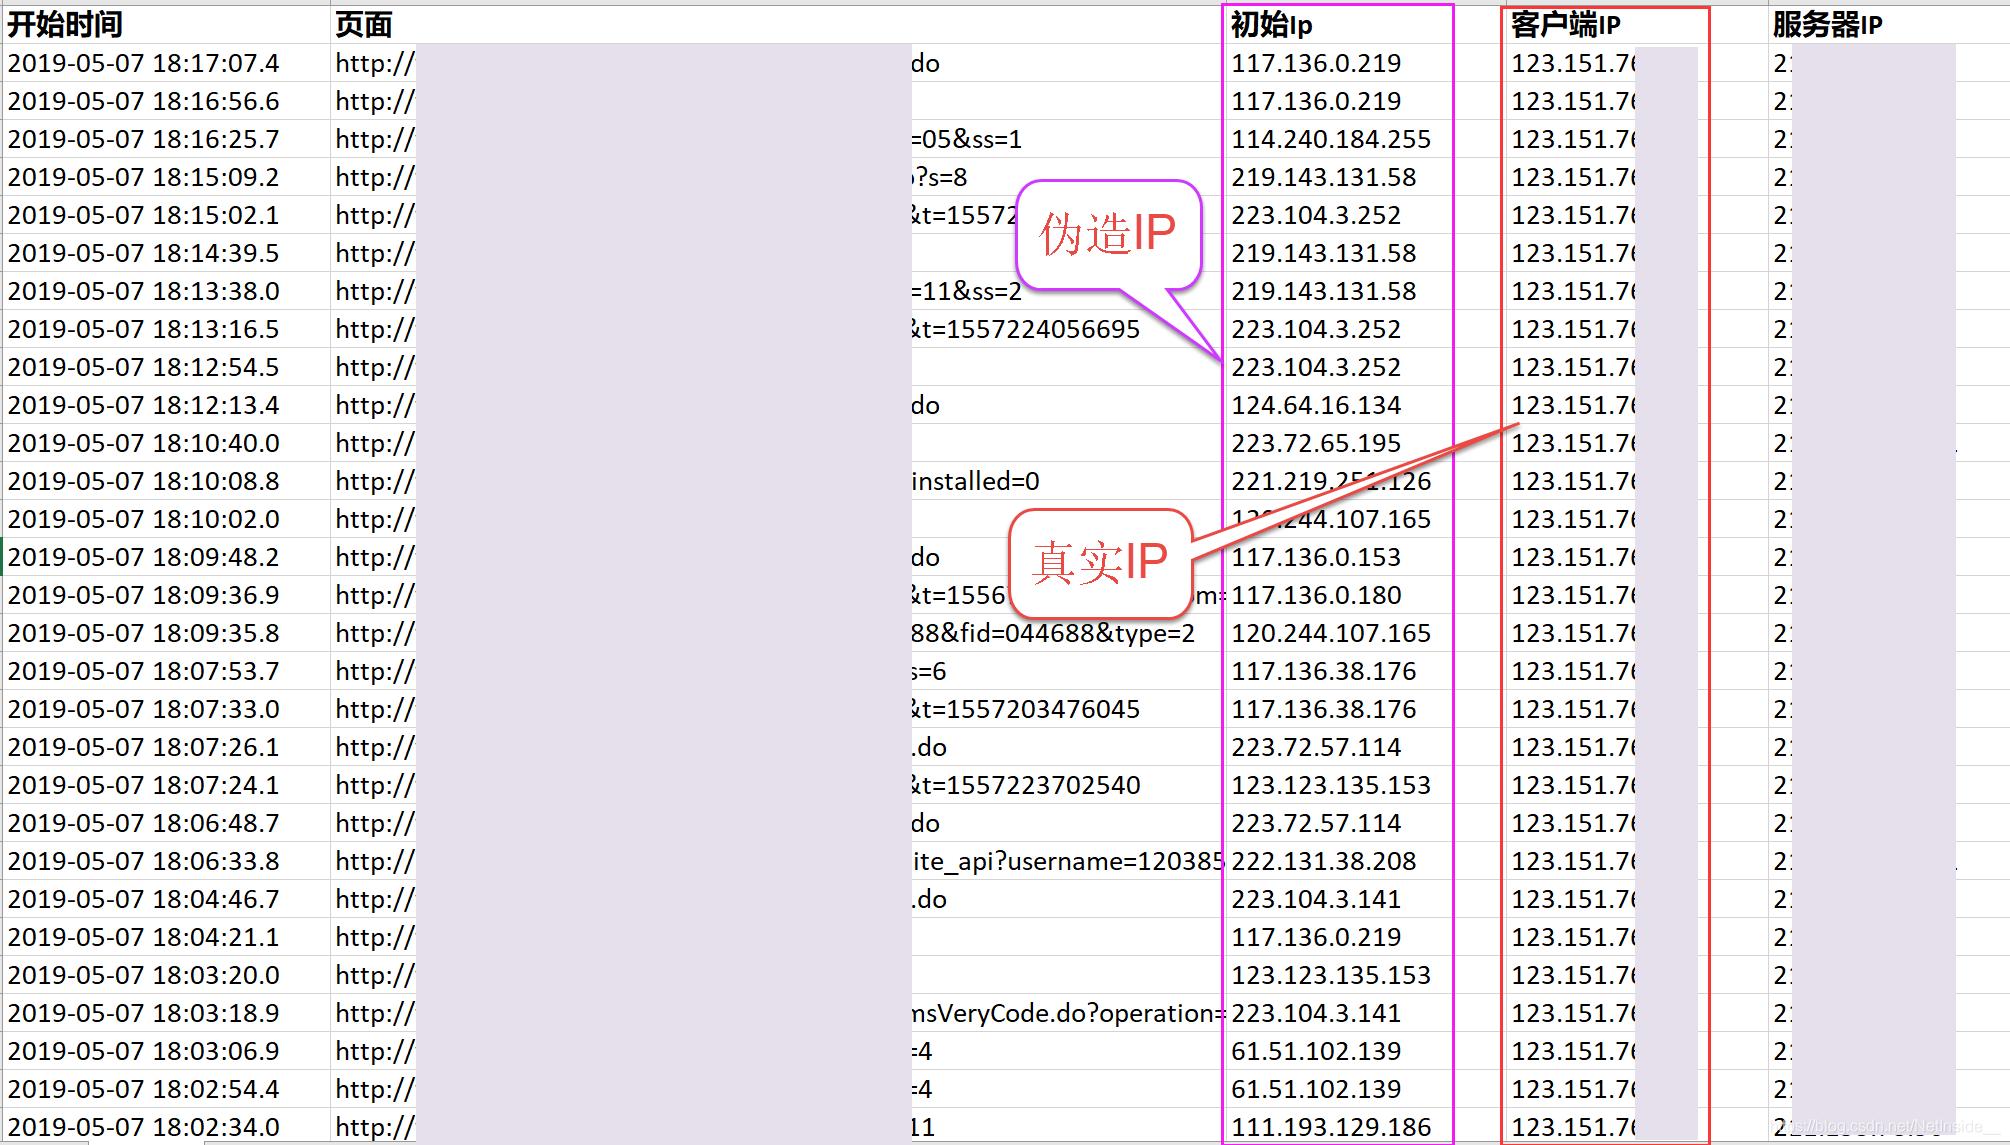The image size is (2010, 1145).
Task: Select the 123.151 client IP in the 18:02:34.0 row
Action: point(1573,1127)
